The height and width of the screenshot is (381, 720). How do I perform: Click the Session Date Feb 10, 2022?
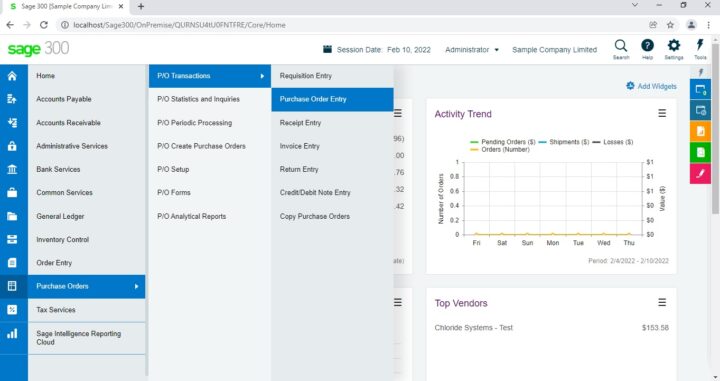coord(383,50)
